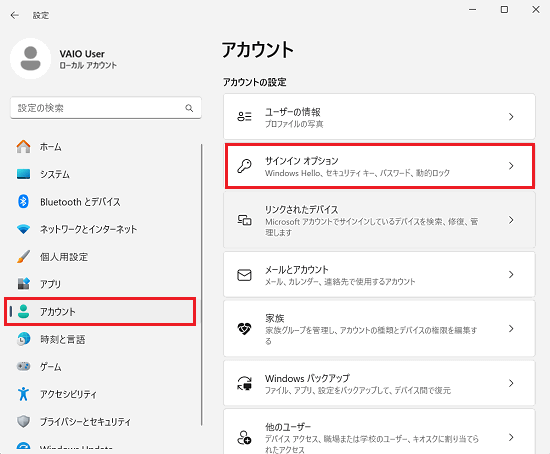Select アクセシビリティ in the sidebar
Screen dimensions: 550x454
coord(102,394)
